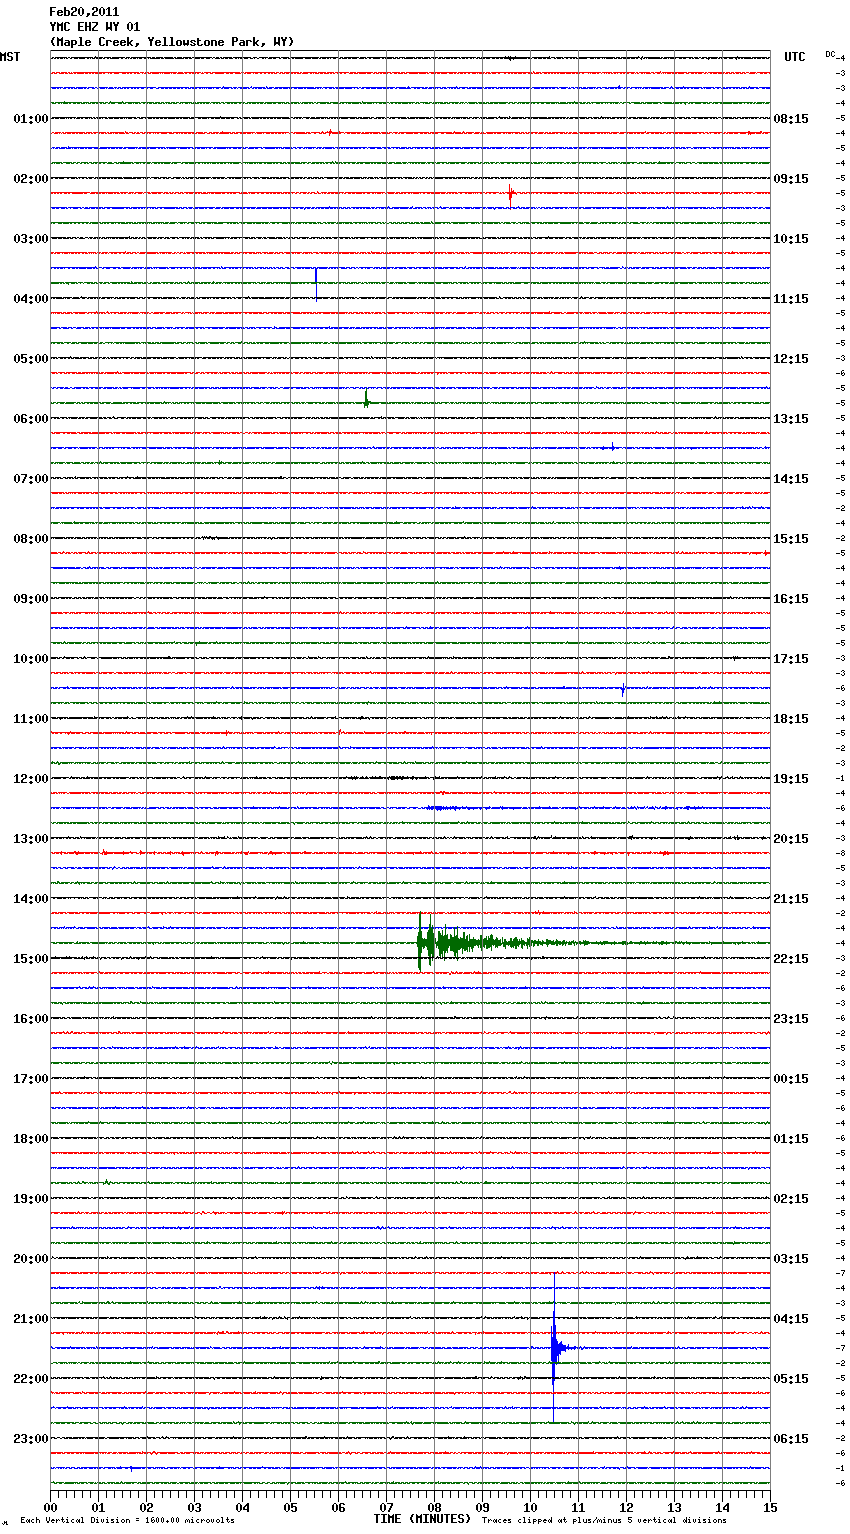Click the MST timezone label
The height and width of the screenshot is (1534, 850).
pos(10,57)
